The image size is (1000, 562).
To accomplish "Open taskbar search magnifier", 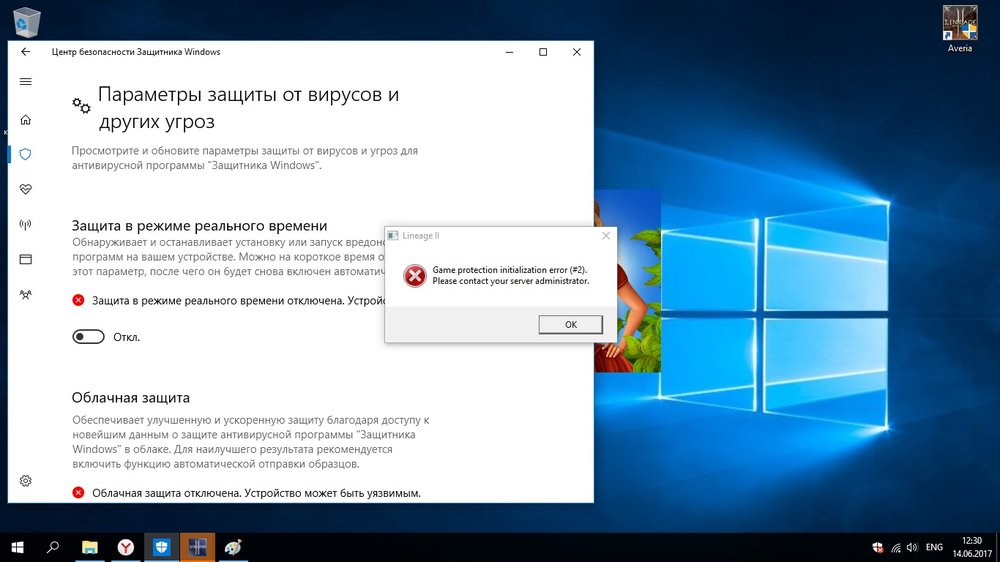I will 53,547.
